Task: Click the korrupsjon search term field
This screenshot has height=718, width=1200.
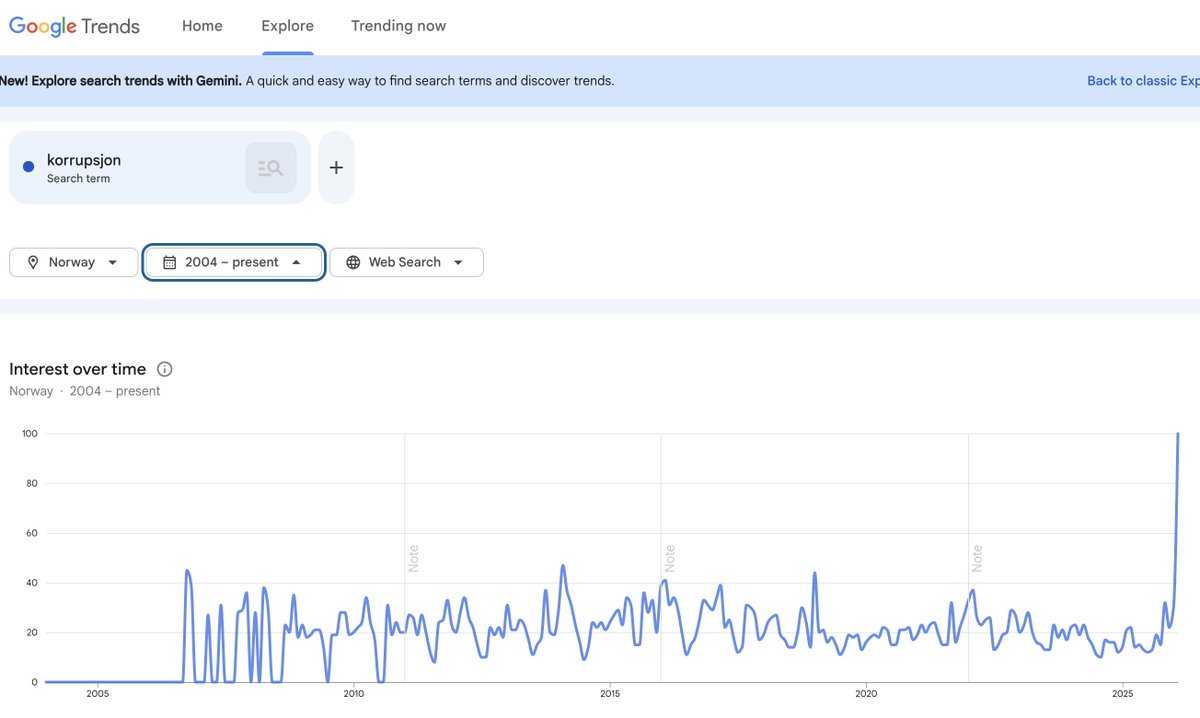Action: coord(160,168)
